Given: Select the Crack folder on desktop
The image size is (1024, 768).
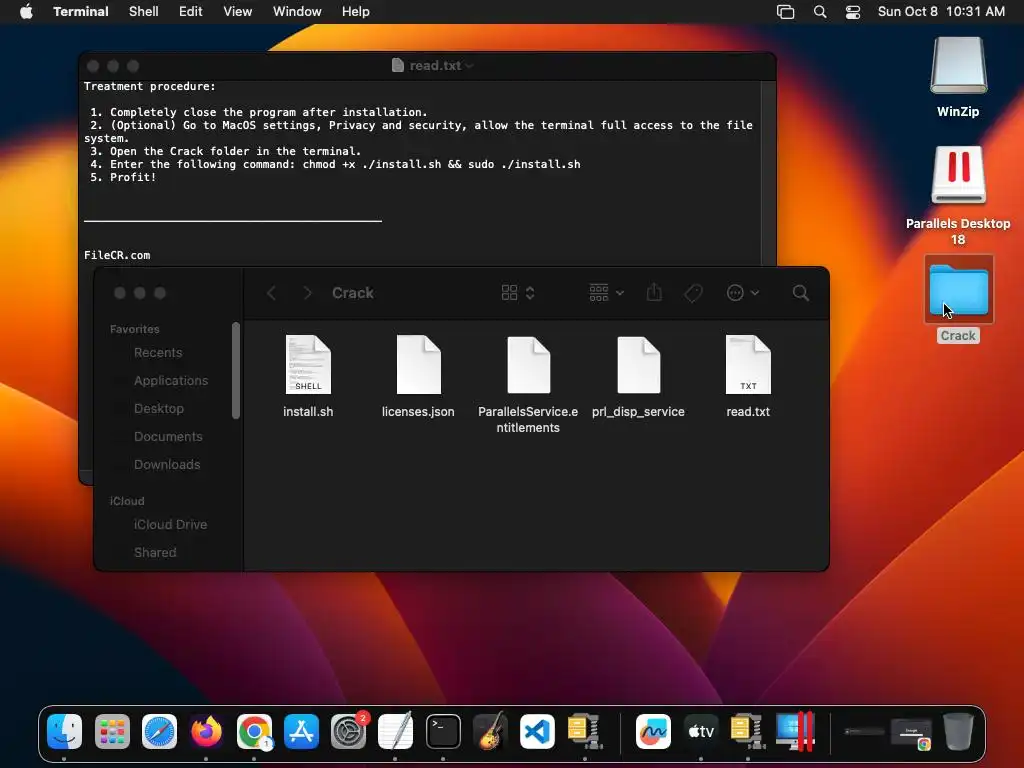Looking at the screenshot, I should (x=959, y=290).
